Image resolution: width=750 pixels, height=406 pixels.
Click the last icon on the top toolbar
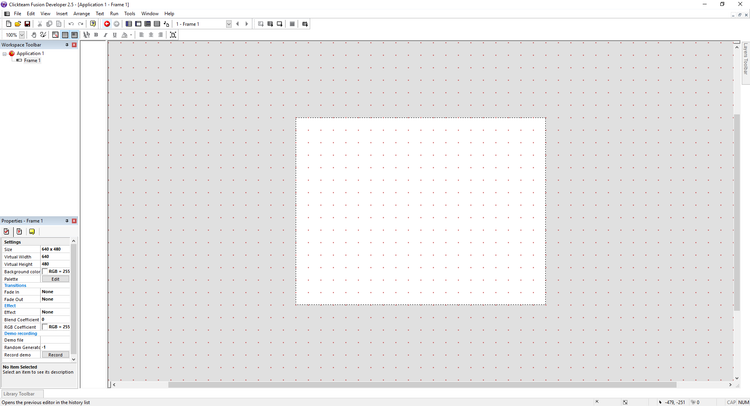305,24
